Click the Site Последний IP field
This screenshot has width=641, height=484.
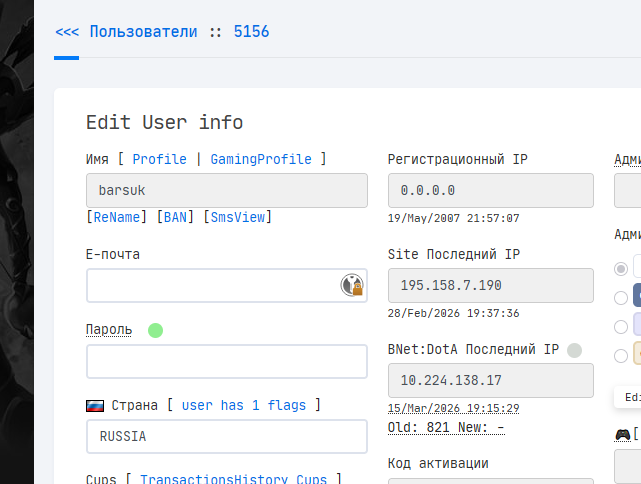pos(490,285)
